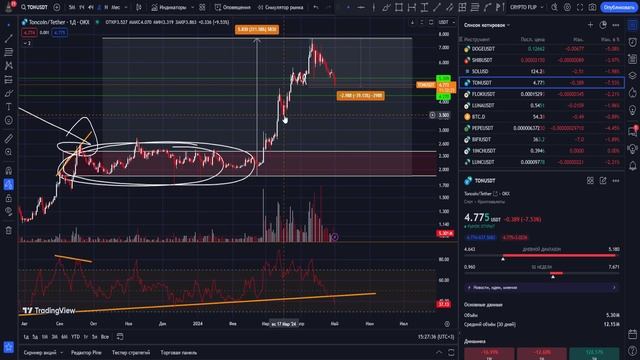Viewport: 640px width, 360px height.
Task: Open the CRYPTO FLIP layout dropdown
Action: 527,7
